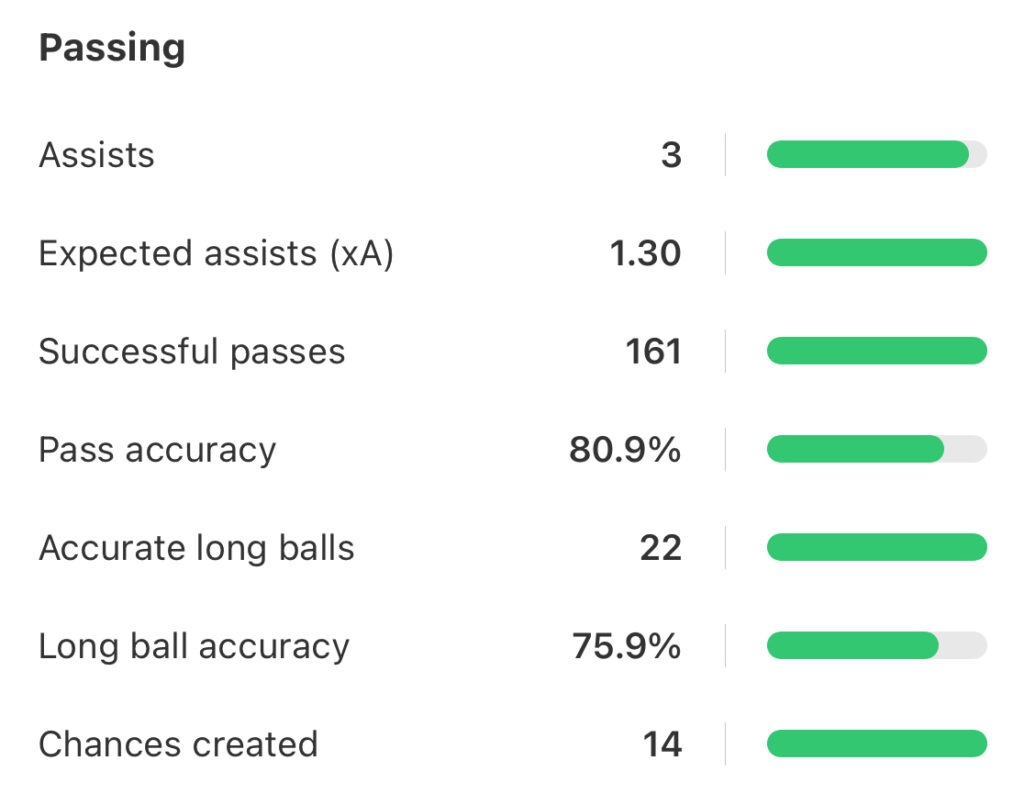Viewport: 1024px width, 794px height.
Task: Click the 1.30 expected assists value
Action: coord(645,254)
